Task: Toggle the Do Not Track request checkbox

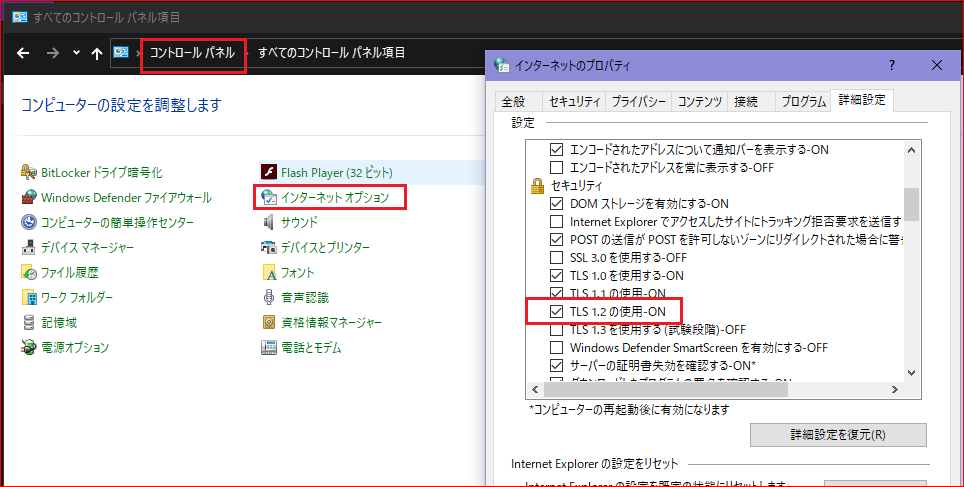Action: coord(556,221)
